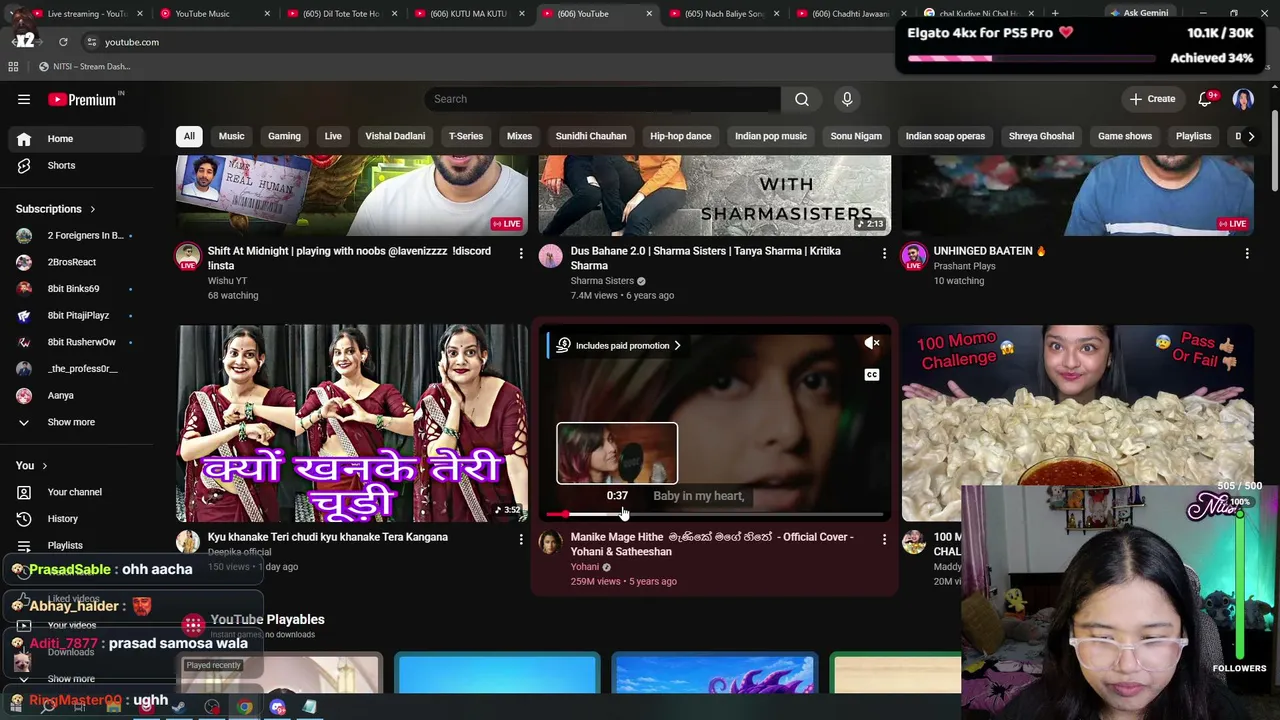Open a new browser tab with plus icon

click(x=1055, y=13)
